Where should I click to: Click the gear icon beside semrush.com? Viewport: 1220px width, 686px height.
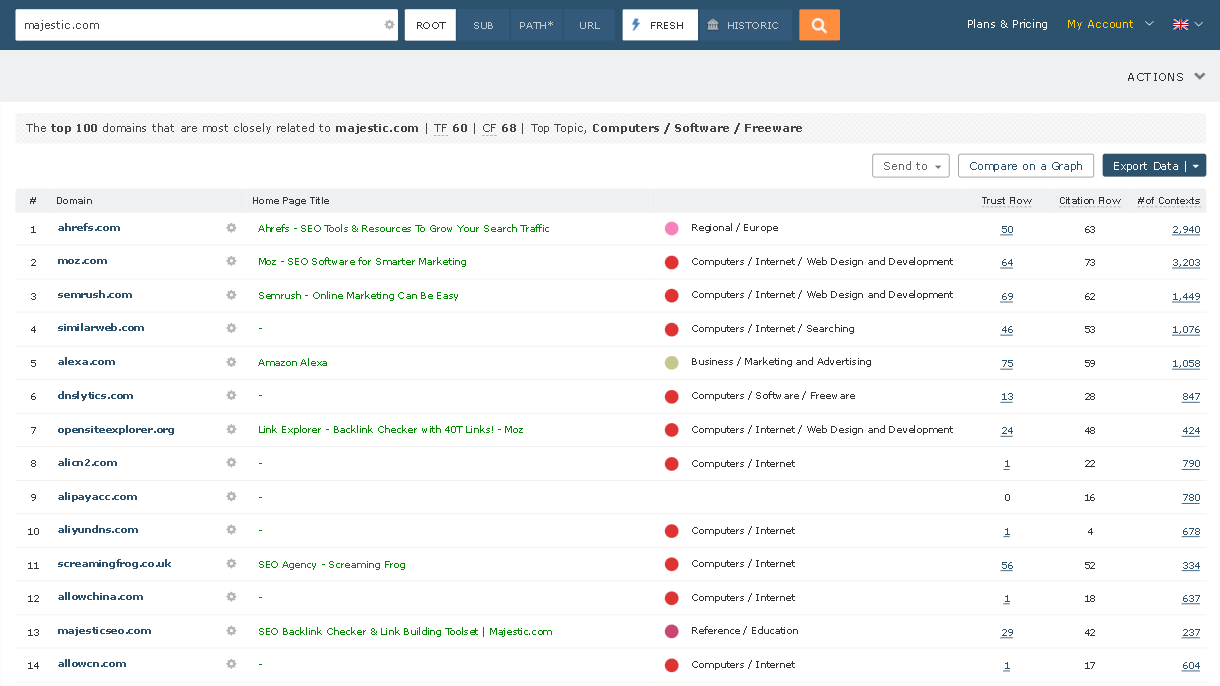[230, 295]
